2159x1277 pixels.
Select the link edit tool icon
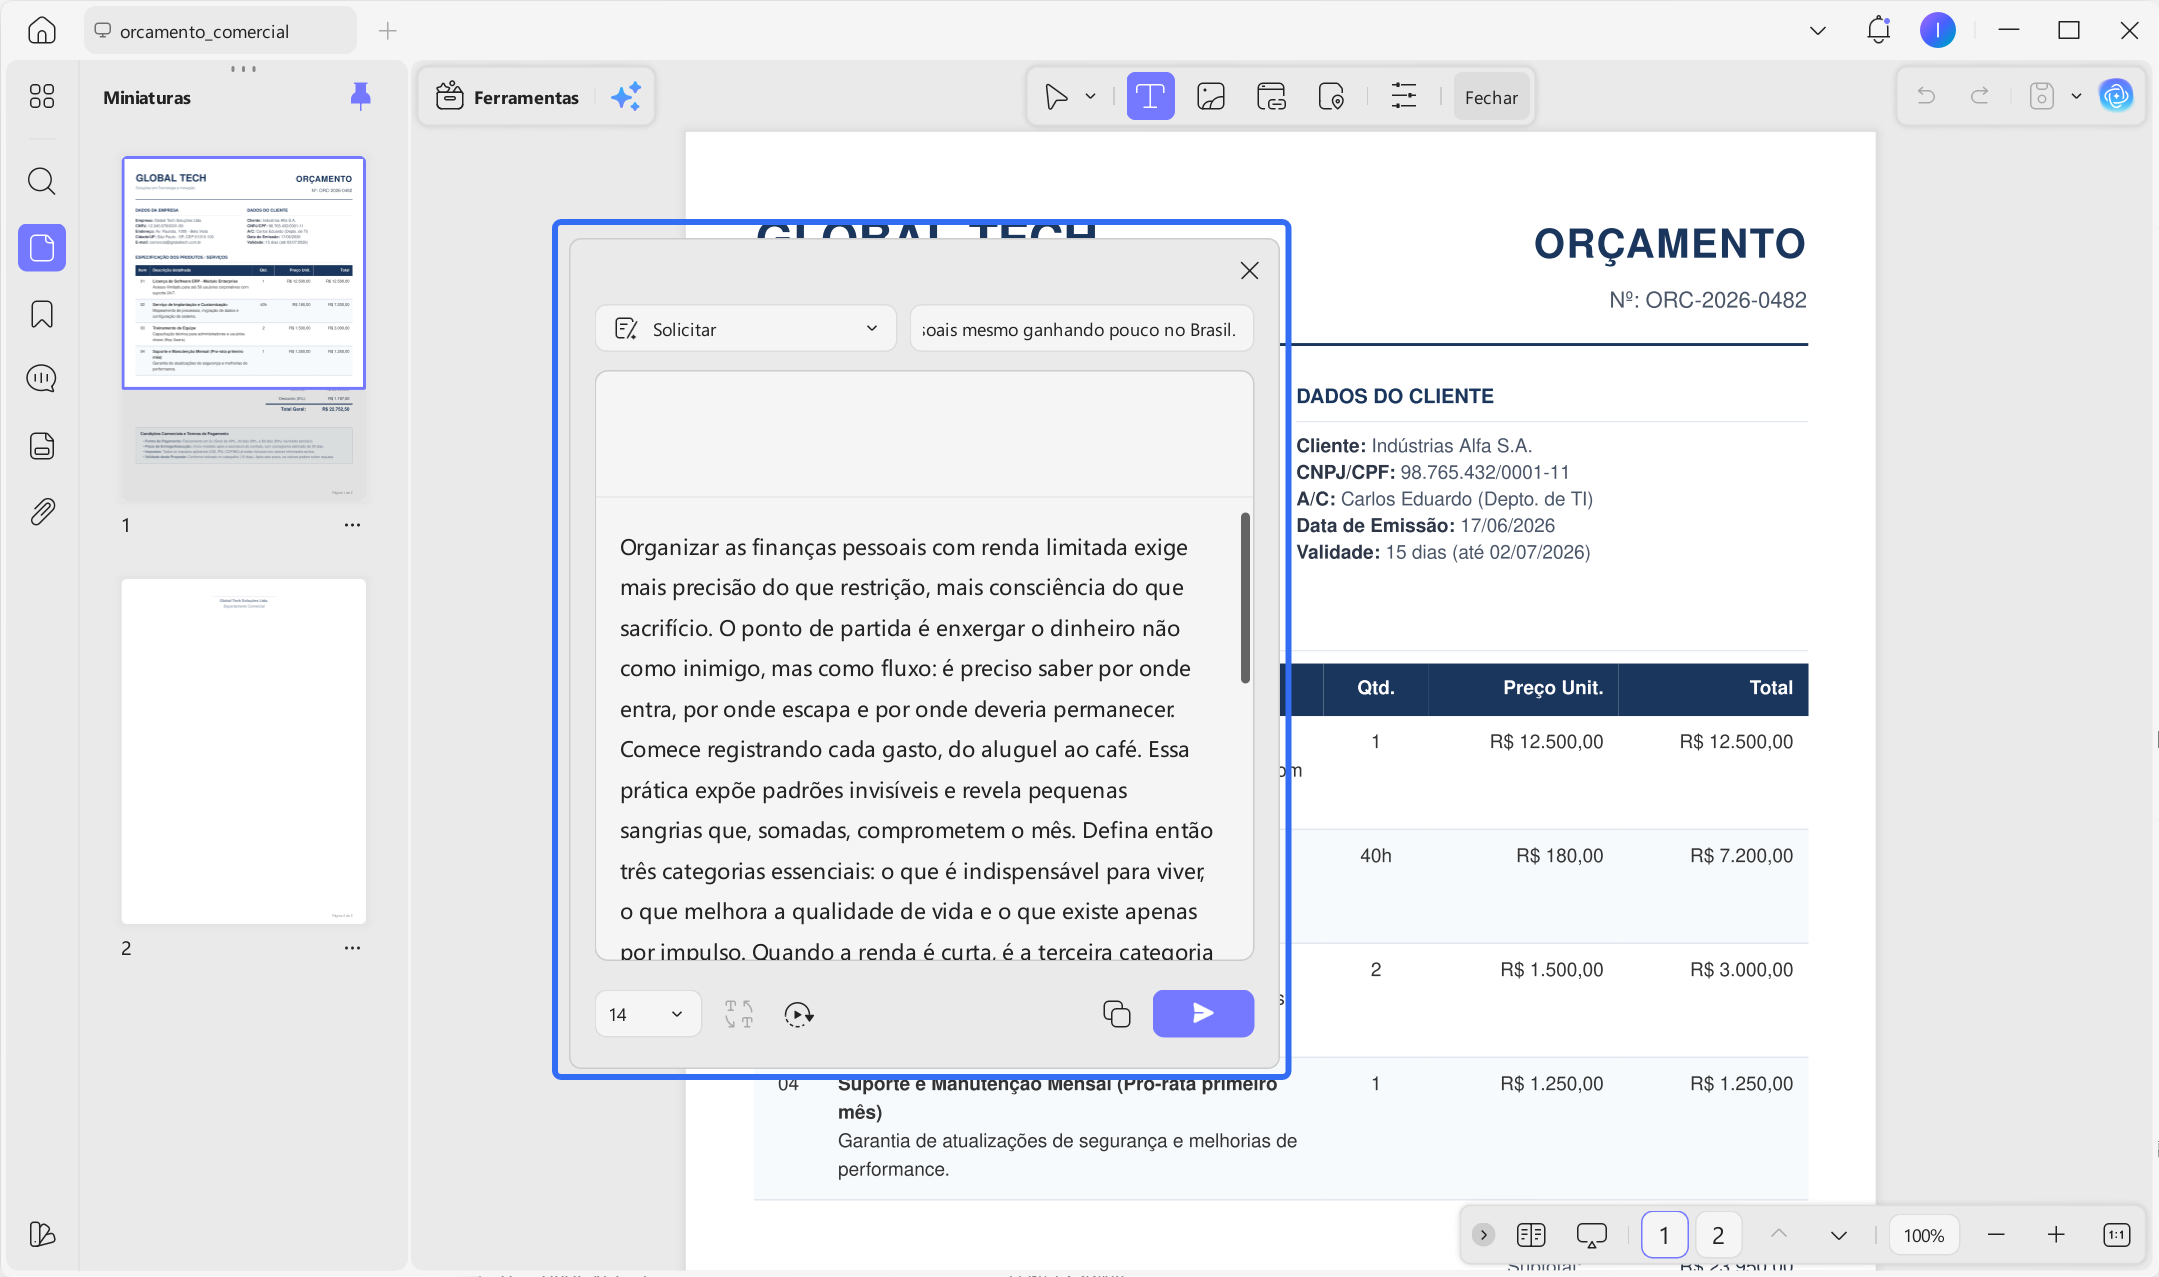coord(1271,97)
